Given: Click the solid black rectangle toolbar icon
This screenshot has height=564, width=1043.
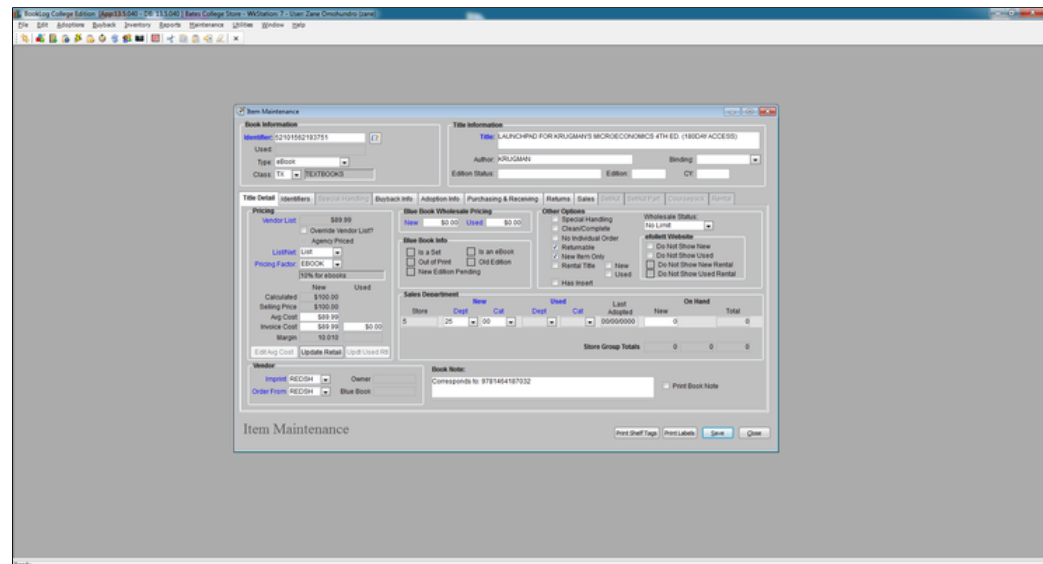Looking at the screenshot, I should pos(140,39).
